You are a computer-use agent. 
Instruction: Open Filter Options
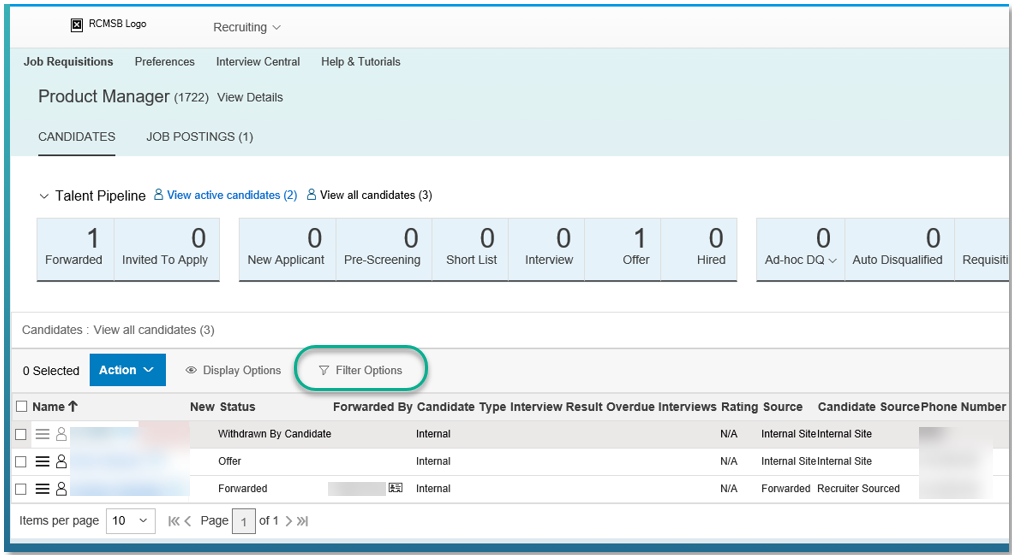pyautogui.click(x=360, y=370)
